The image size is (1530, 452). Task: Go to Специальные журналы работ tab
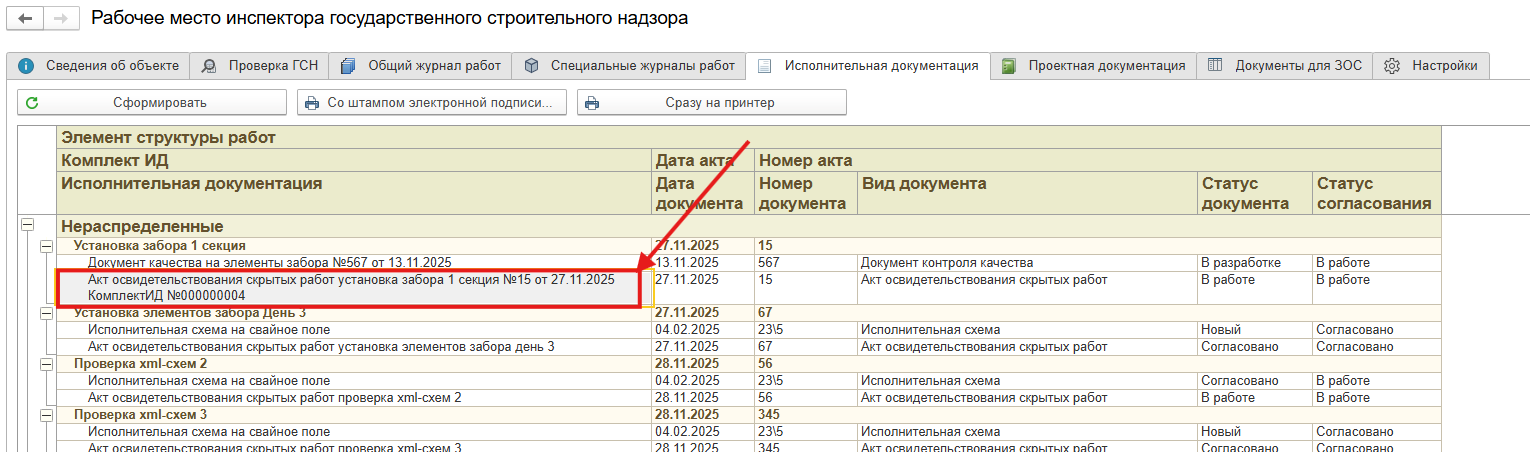pos(630,66)
